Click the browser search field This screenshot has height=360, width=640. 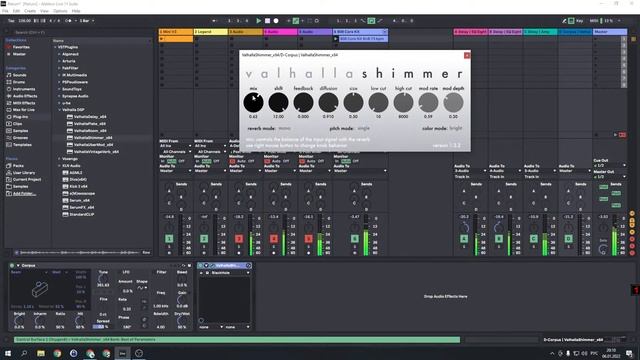coord(82,32)
